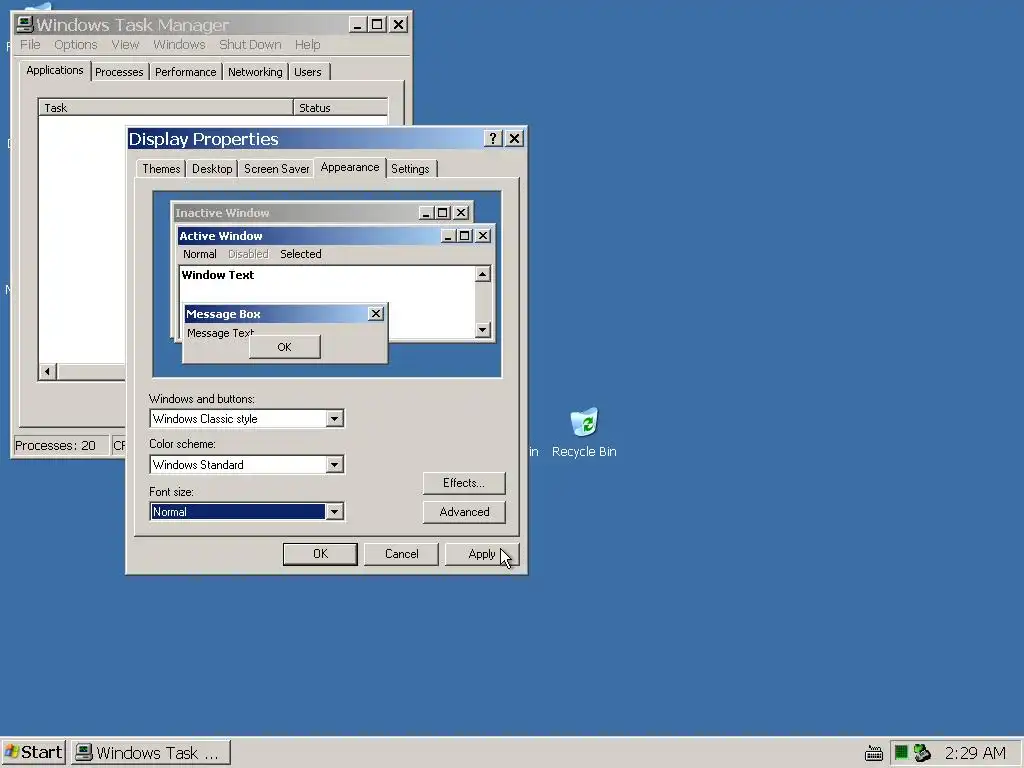
Task: Maximize the Windows Task Manager window
Action: [377, 25]
